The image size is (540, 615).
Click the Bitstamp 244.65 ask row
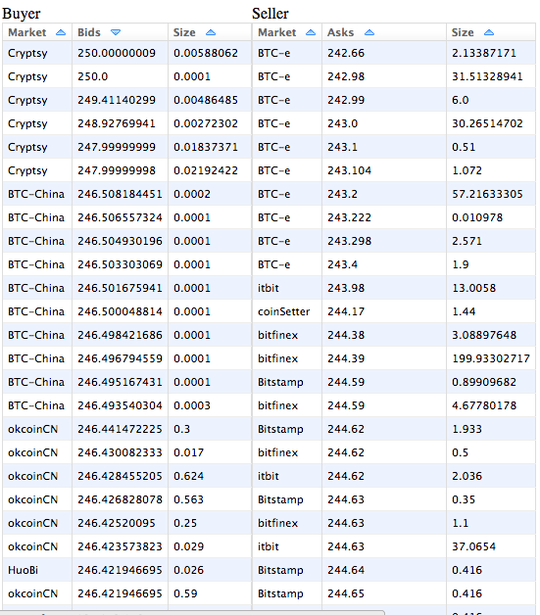[x=394, y=593]
